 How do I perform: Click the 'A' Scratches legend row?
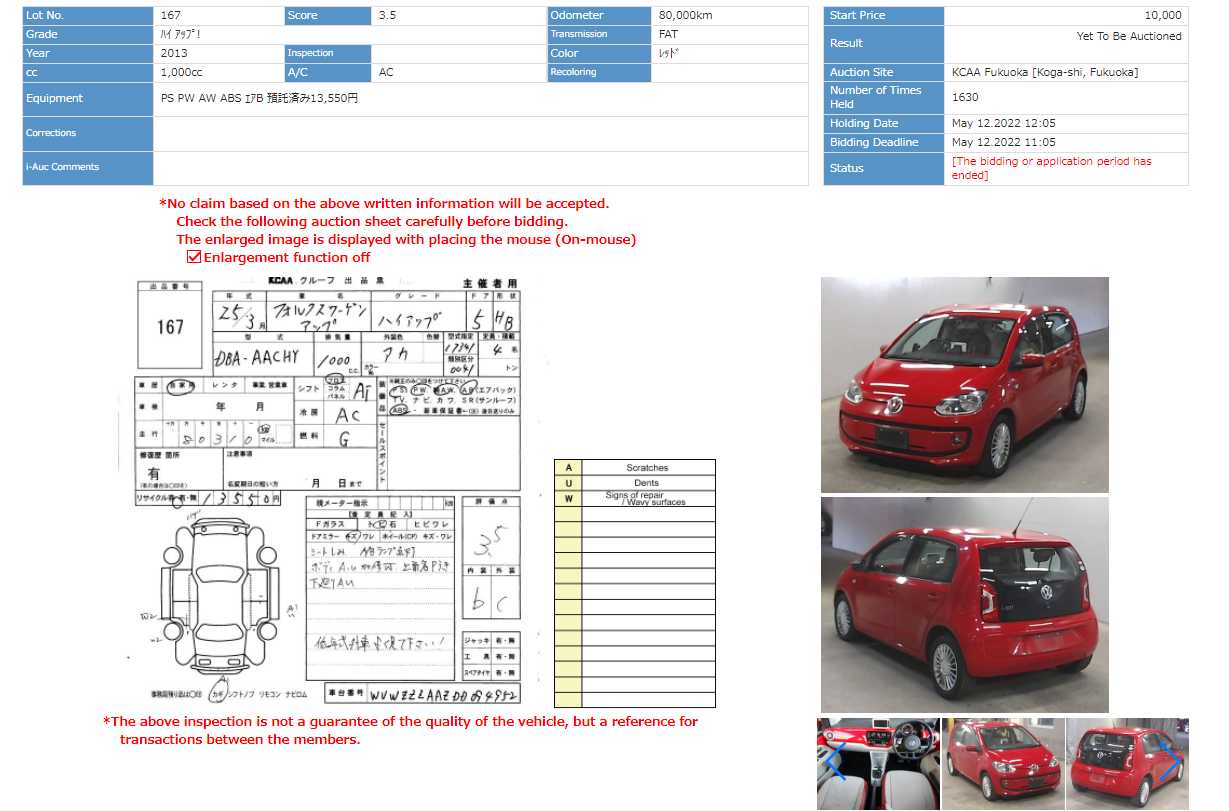(635, 468)
